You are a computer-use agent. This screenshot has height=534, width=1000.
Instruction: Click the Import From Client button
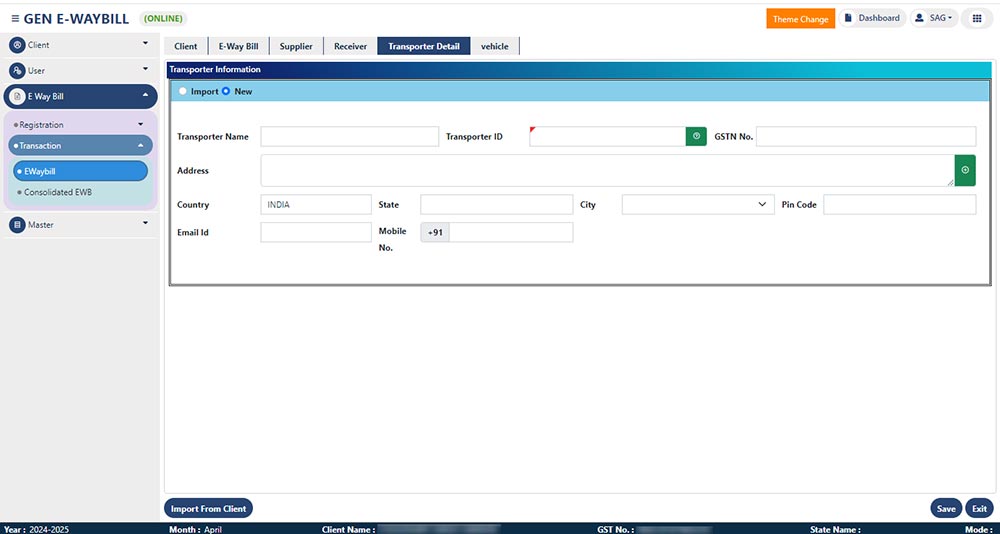[208, 509]
